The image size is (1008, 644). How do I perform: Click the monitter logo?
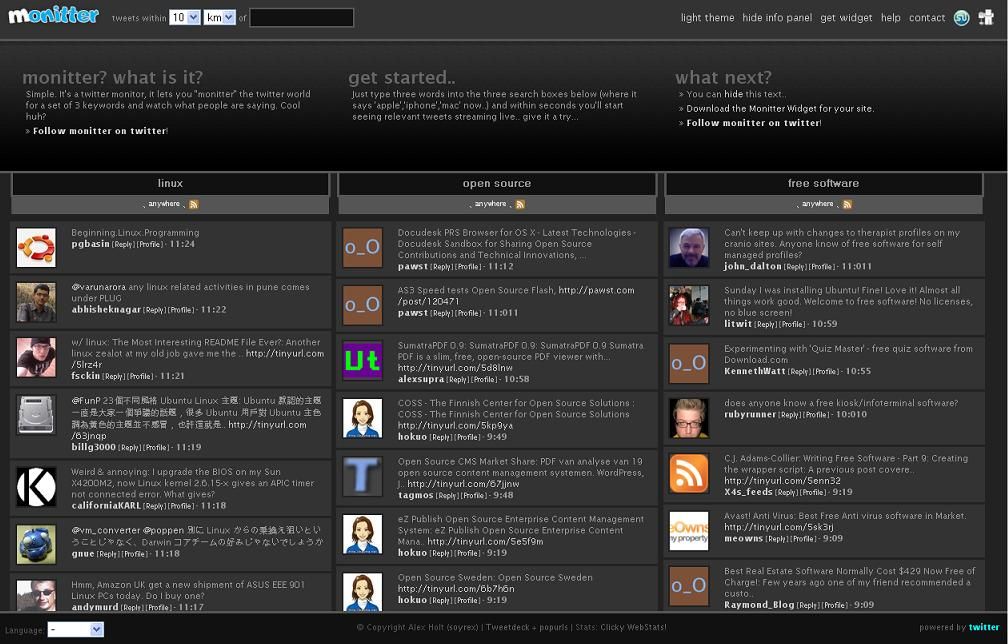[x=53, y=15]
